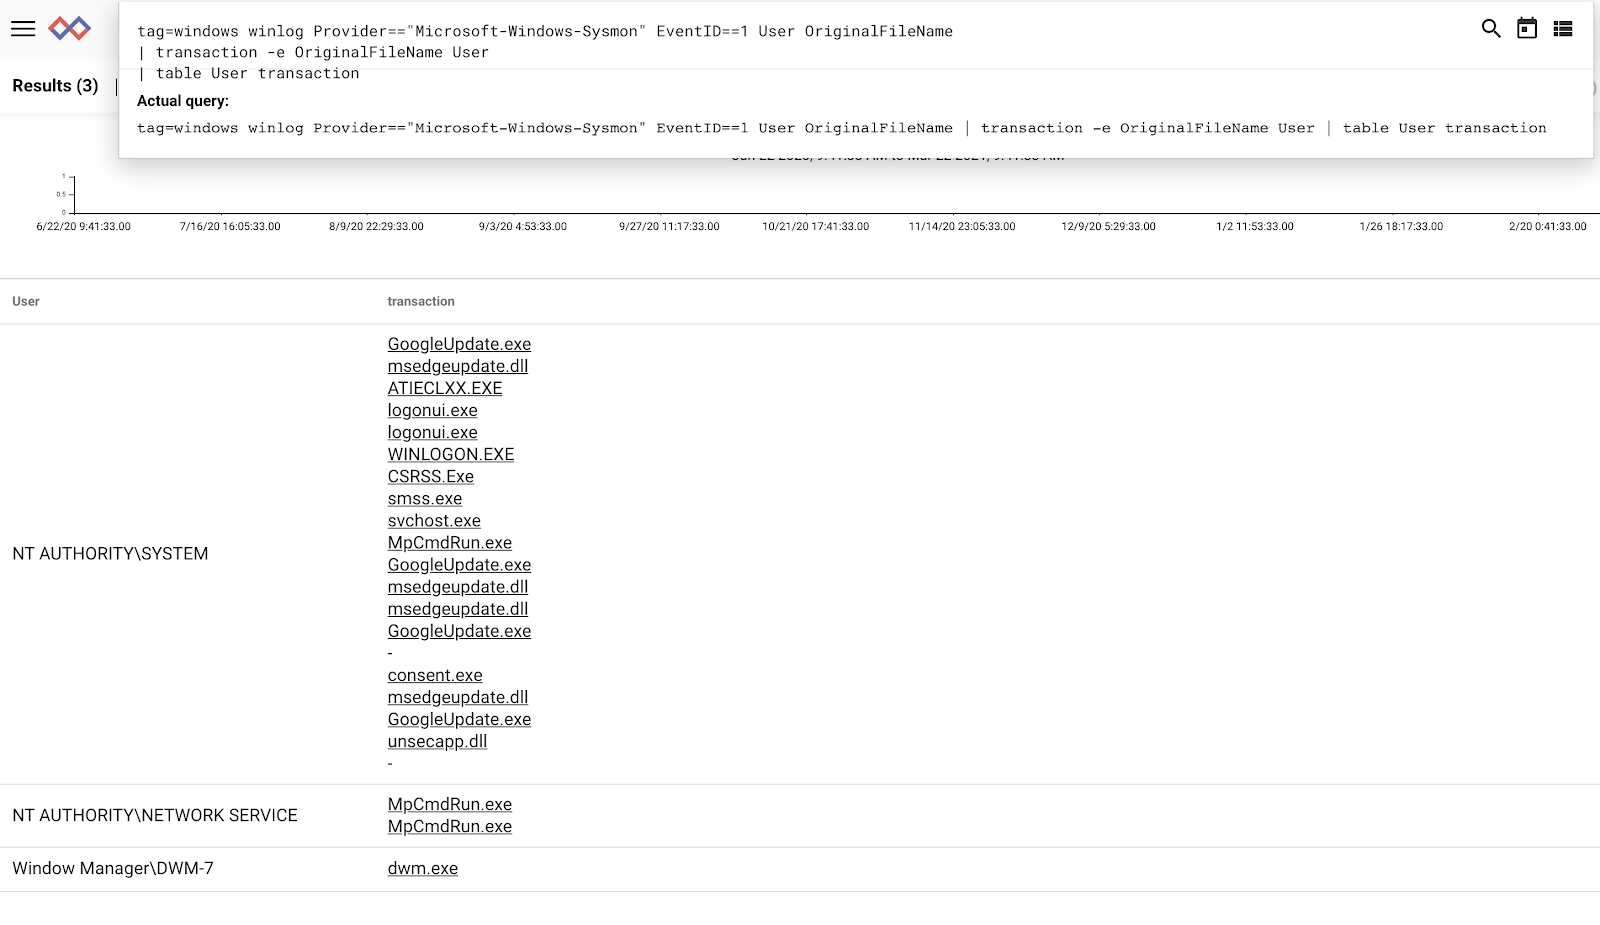Click into the search query text field
Viewport: 1600px width, 925px height.
pyautogui.click(x=800, y=52)
